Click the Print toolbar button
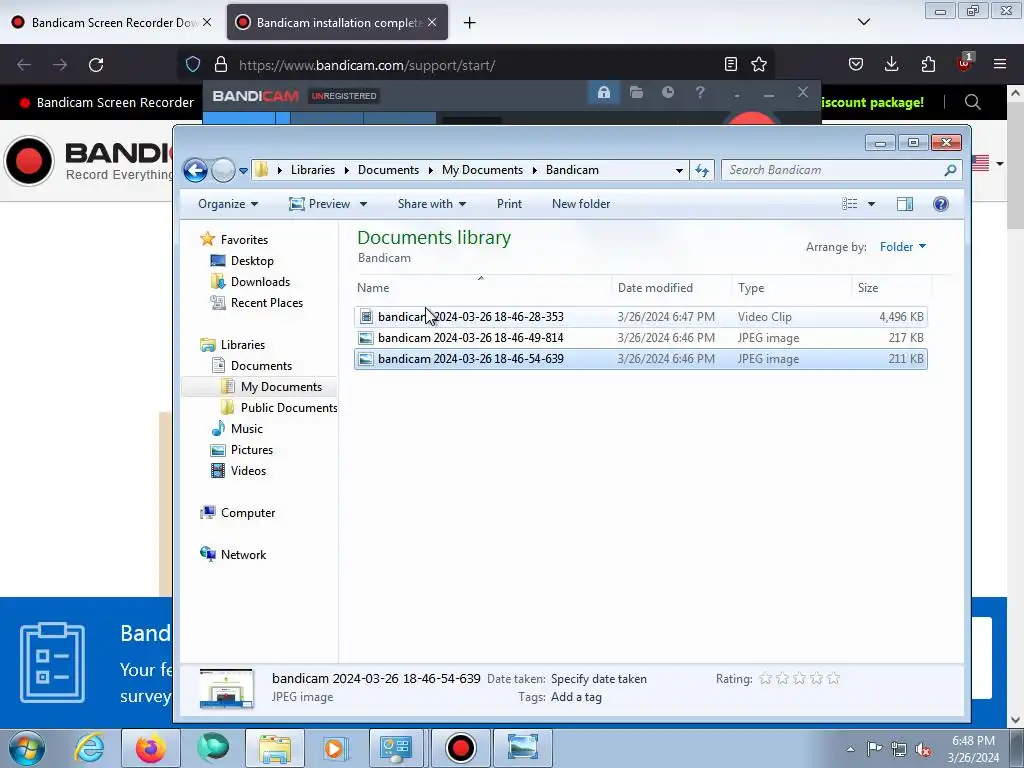The image size is (1024, 768). [x=509, y=204]
